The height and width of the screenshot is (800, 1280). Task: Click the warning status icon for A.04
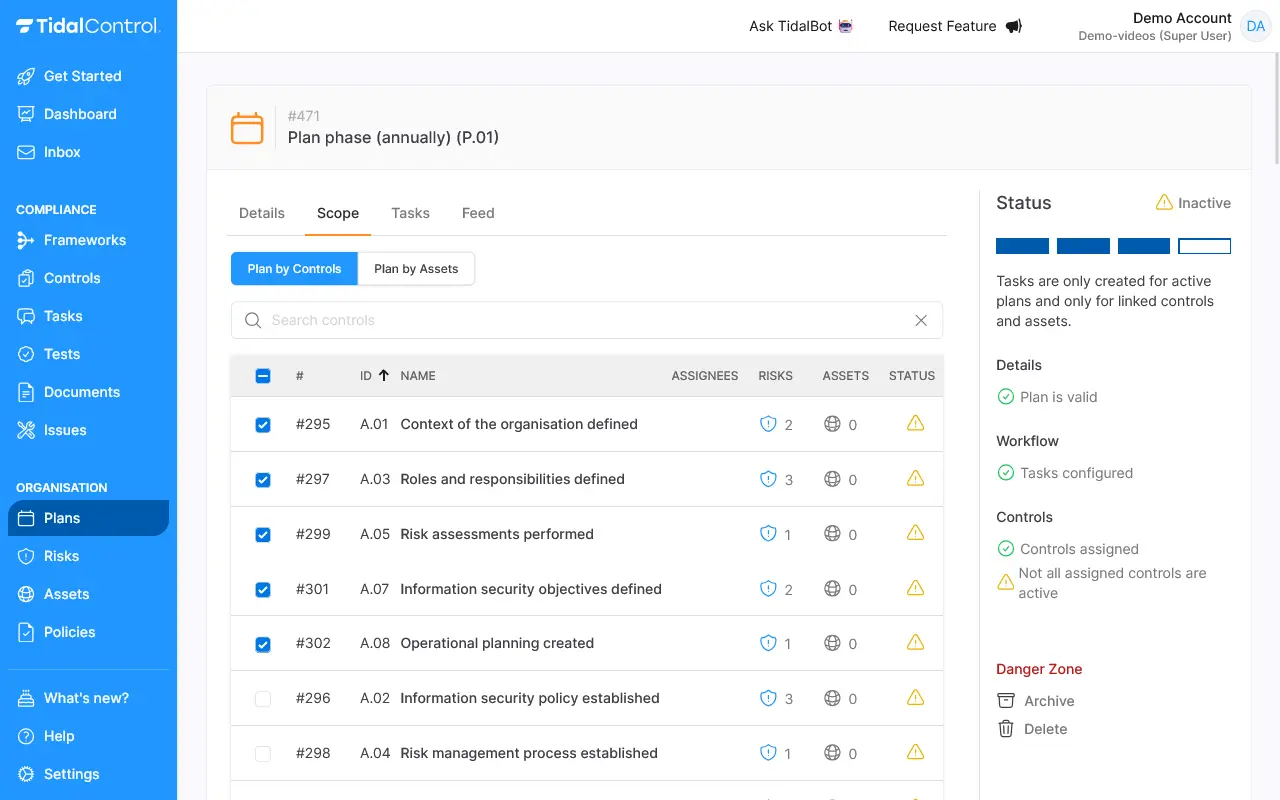(x=915, y=752)
